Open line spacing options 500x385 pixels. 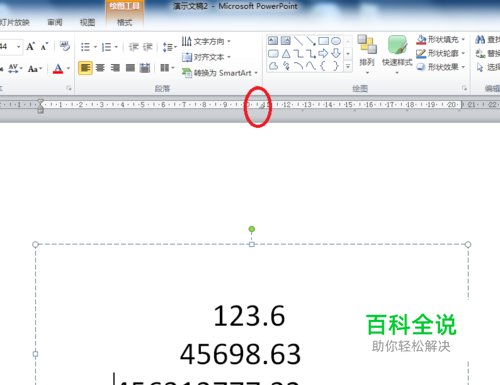tap(170, 47)
